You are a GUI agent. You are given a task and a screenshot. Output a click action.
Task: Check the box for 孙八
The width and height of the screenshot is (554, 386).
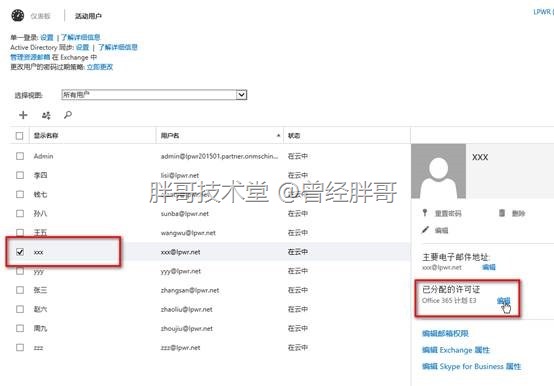pos(20,213)
